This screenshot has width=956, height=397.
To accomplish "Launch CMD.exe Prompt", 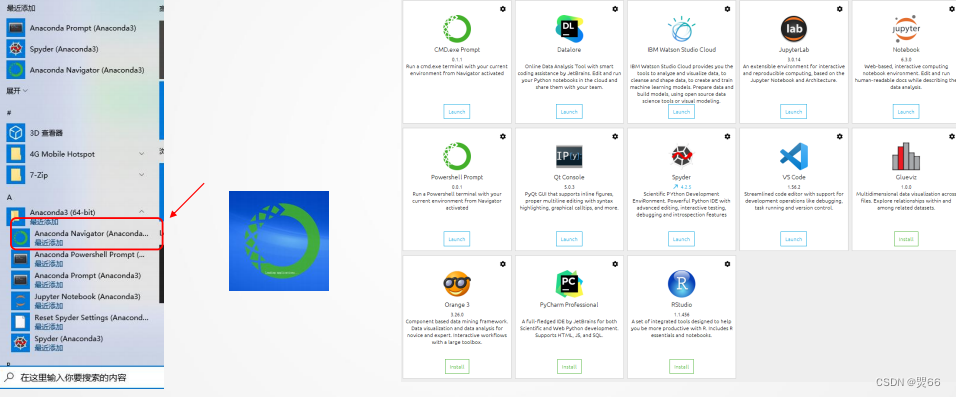I will point(457,112).
